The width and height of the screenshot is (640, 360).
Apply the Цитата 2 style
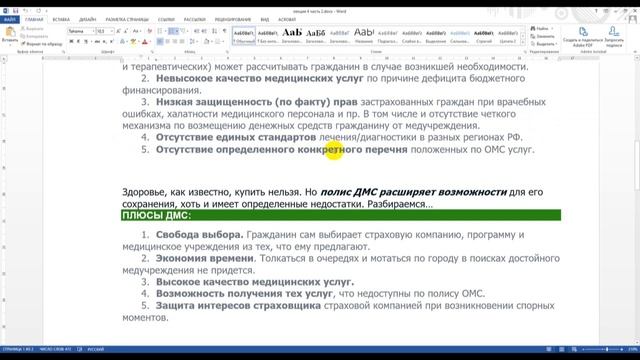tap(508, 36)
